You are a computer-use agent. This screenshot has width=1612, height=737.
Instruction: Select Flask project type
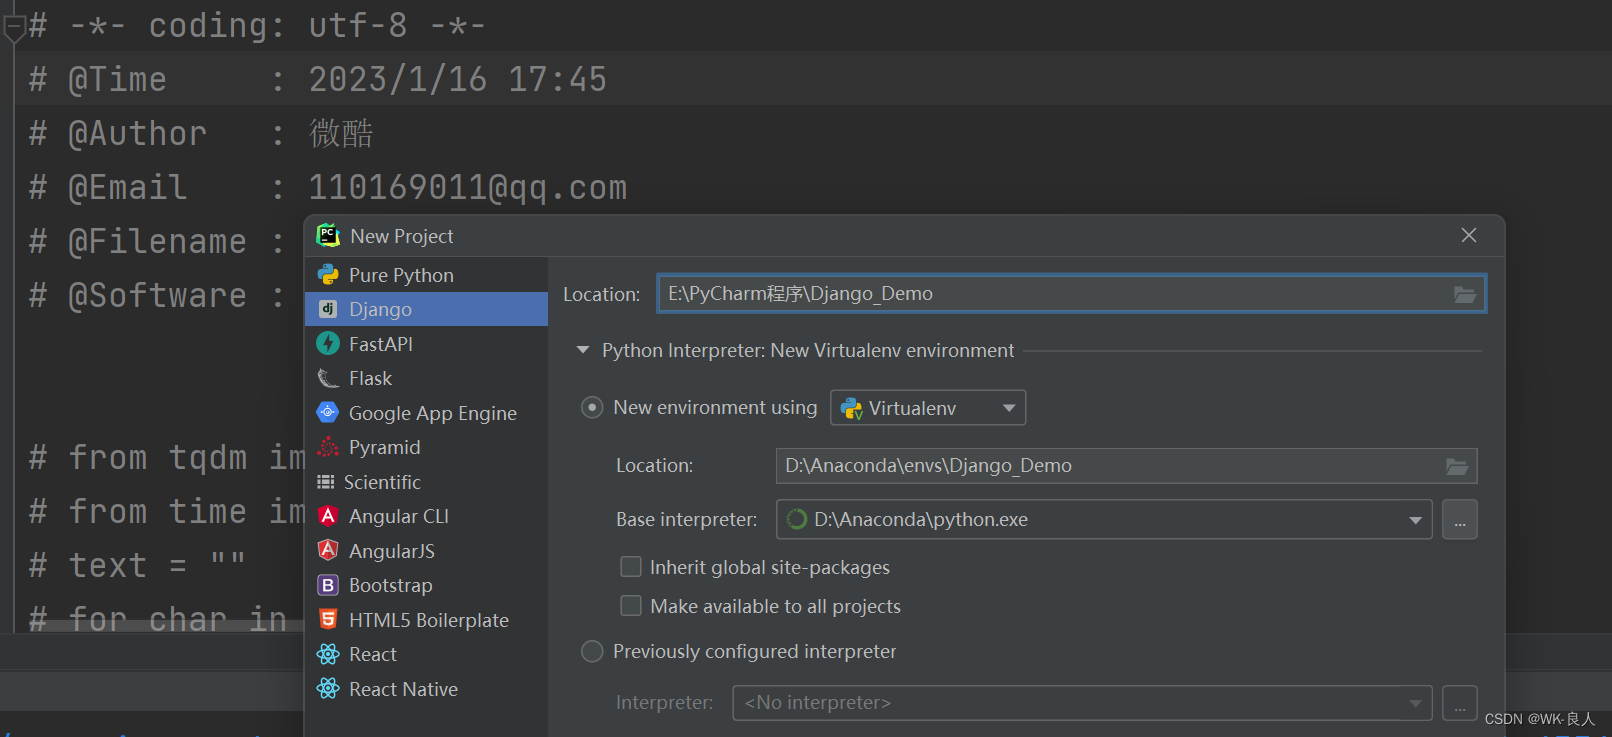pos(426,378)
